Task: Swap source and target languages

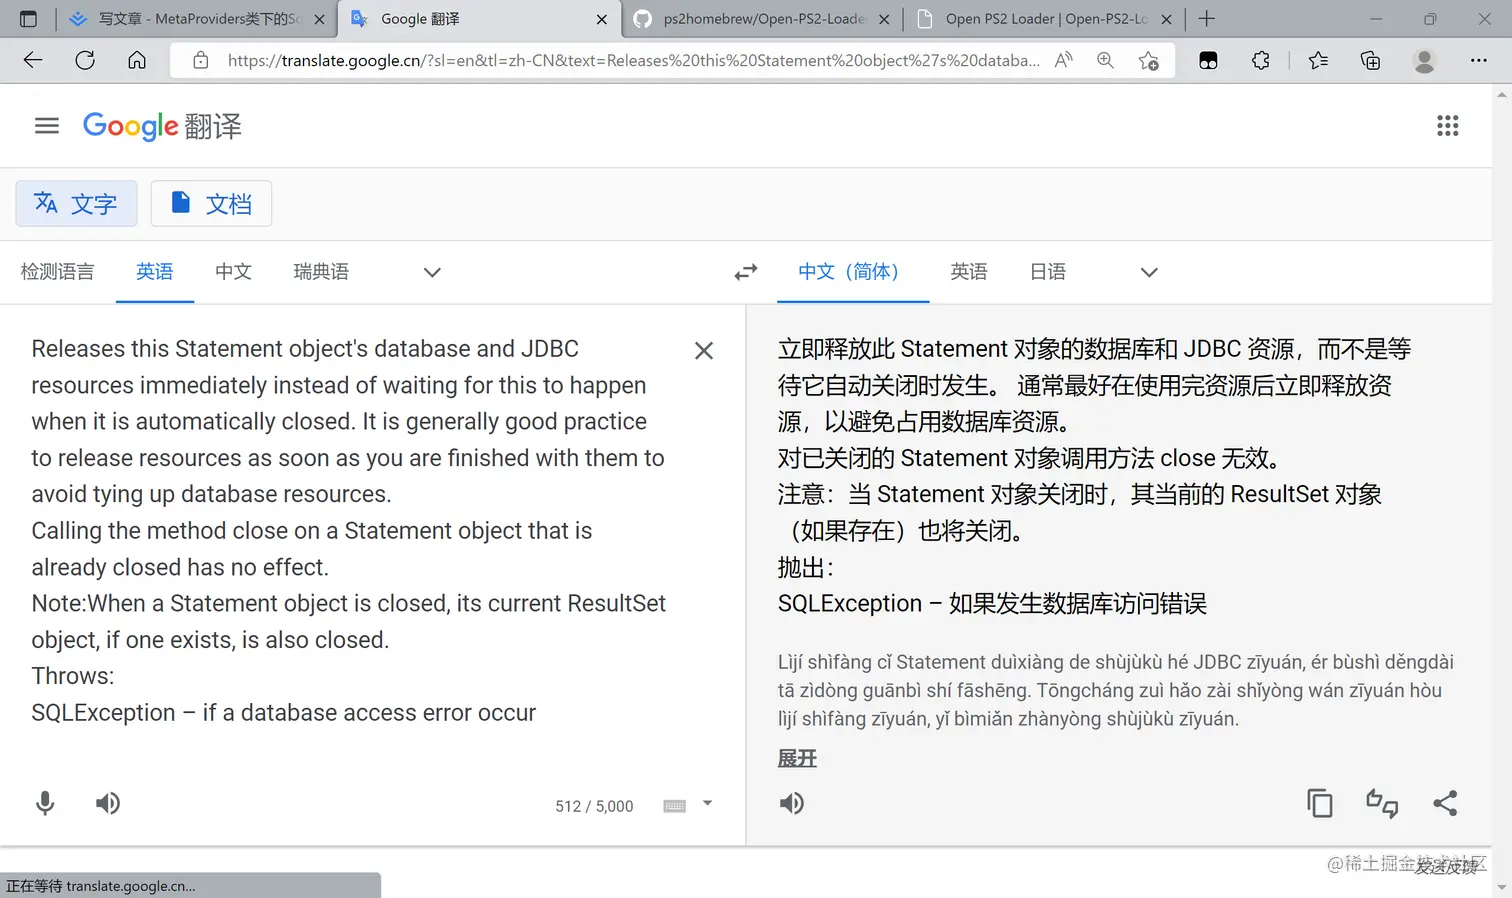Action: click(x=746, y=272)
